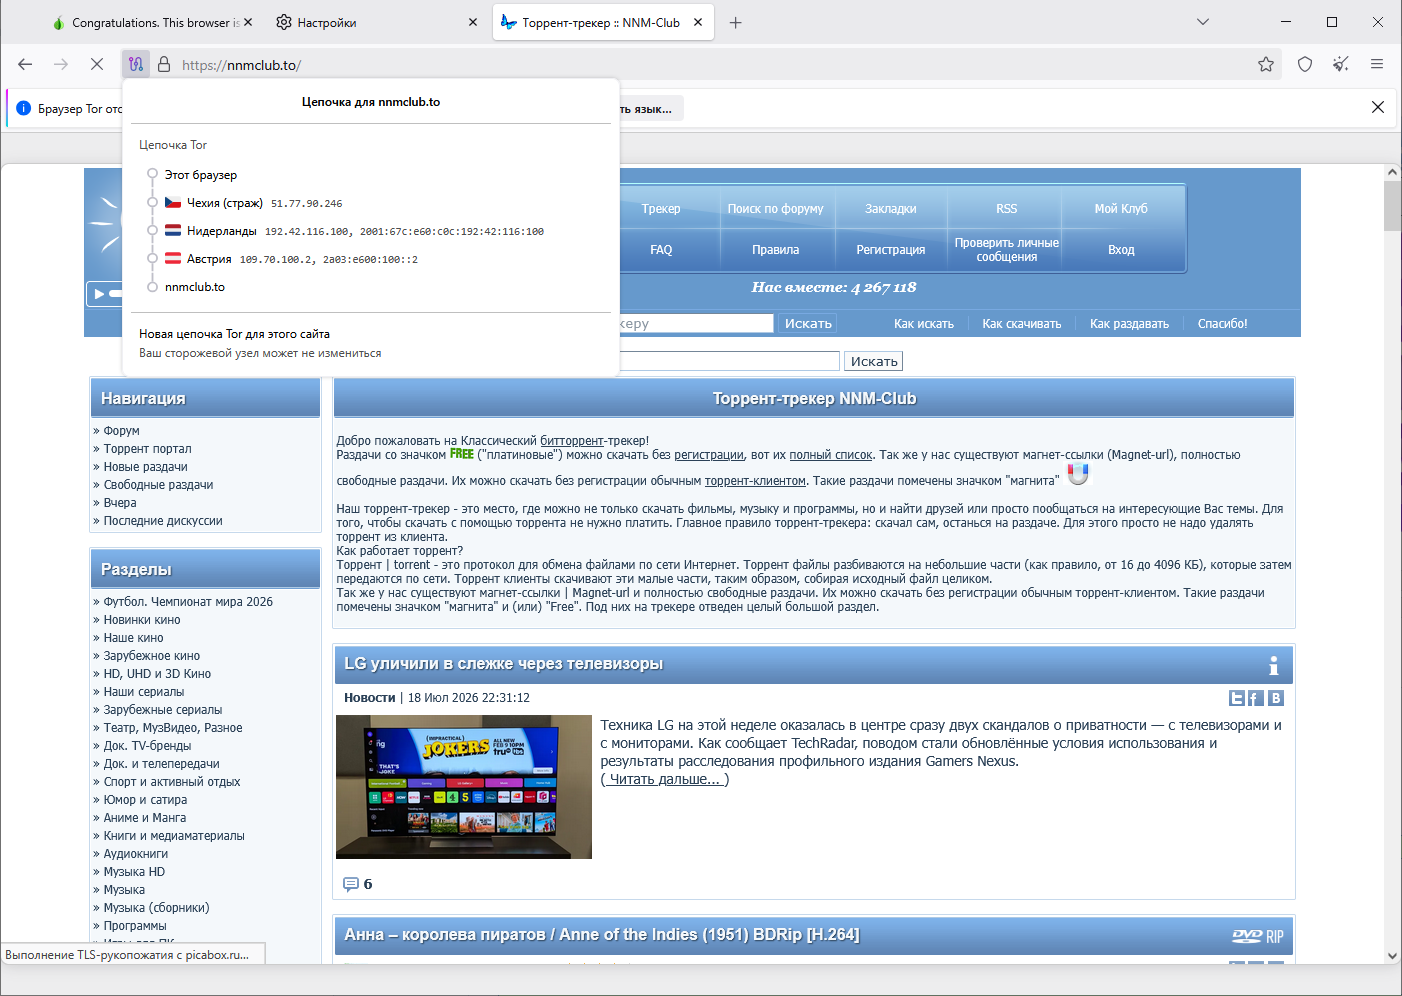Click the Искать button beside the lower search field

874,361
